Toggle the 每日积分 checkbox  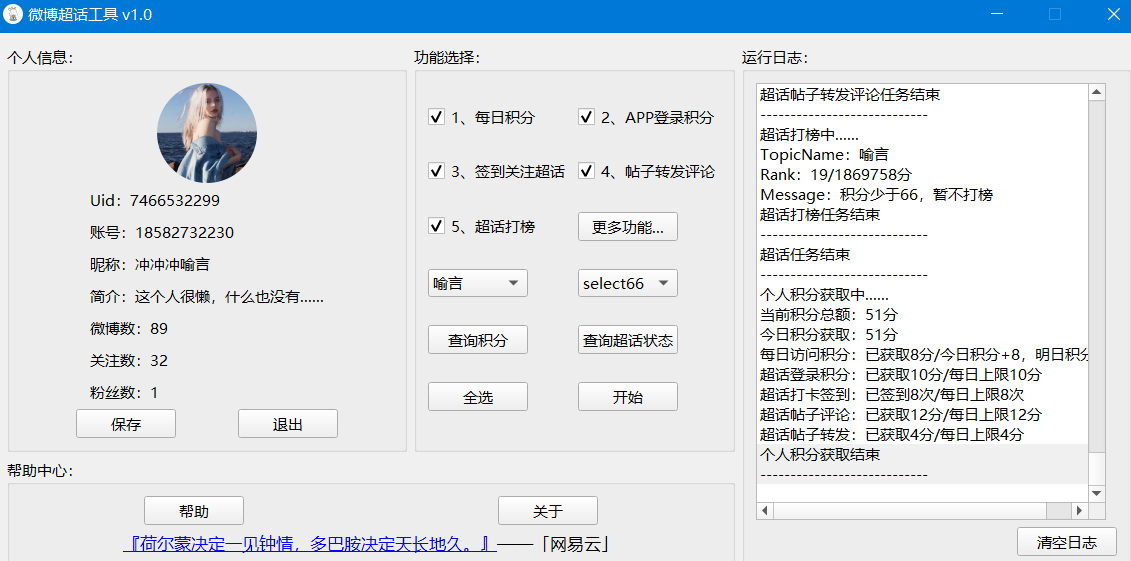tap(436, 117)
